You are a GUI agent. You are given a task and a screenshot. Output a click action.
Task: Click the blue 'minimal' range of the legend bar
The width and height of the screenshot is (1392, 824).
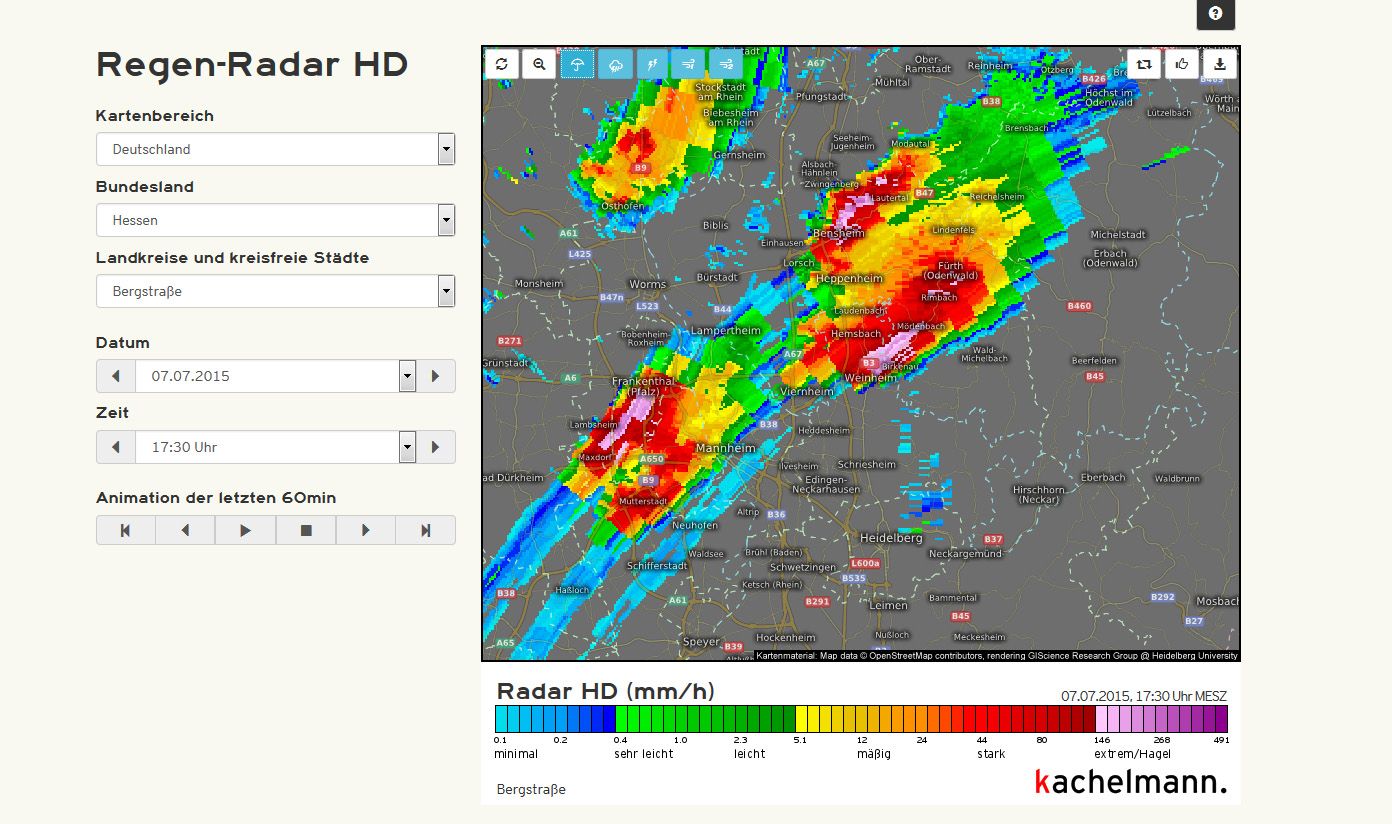click(x=555, y=719)
